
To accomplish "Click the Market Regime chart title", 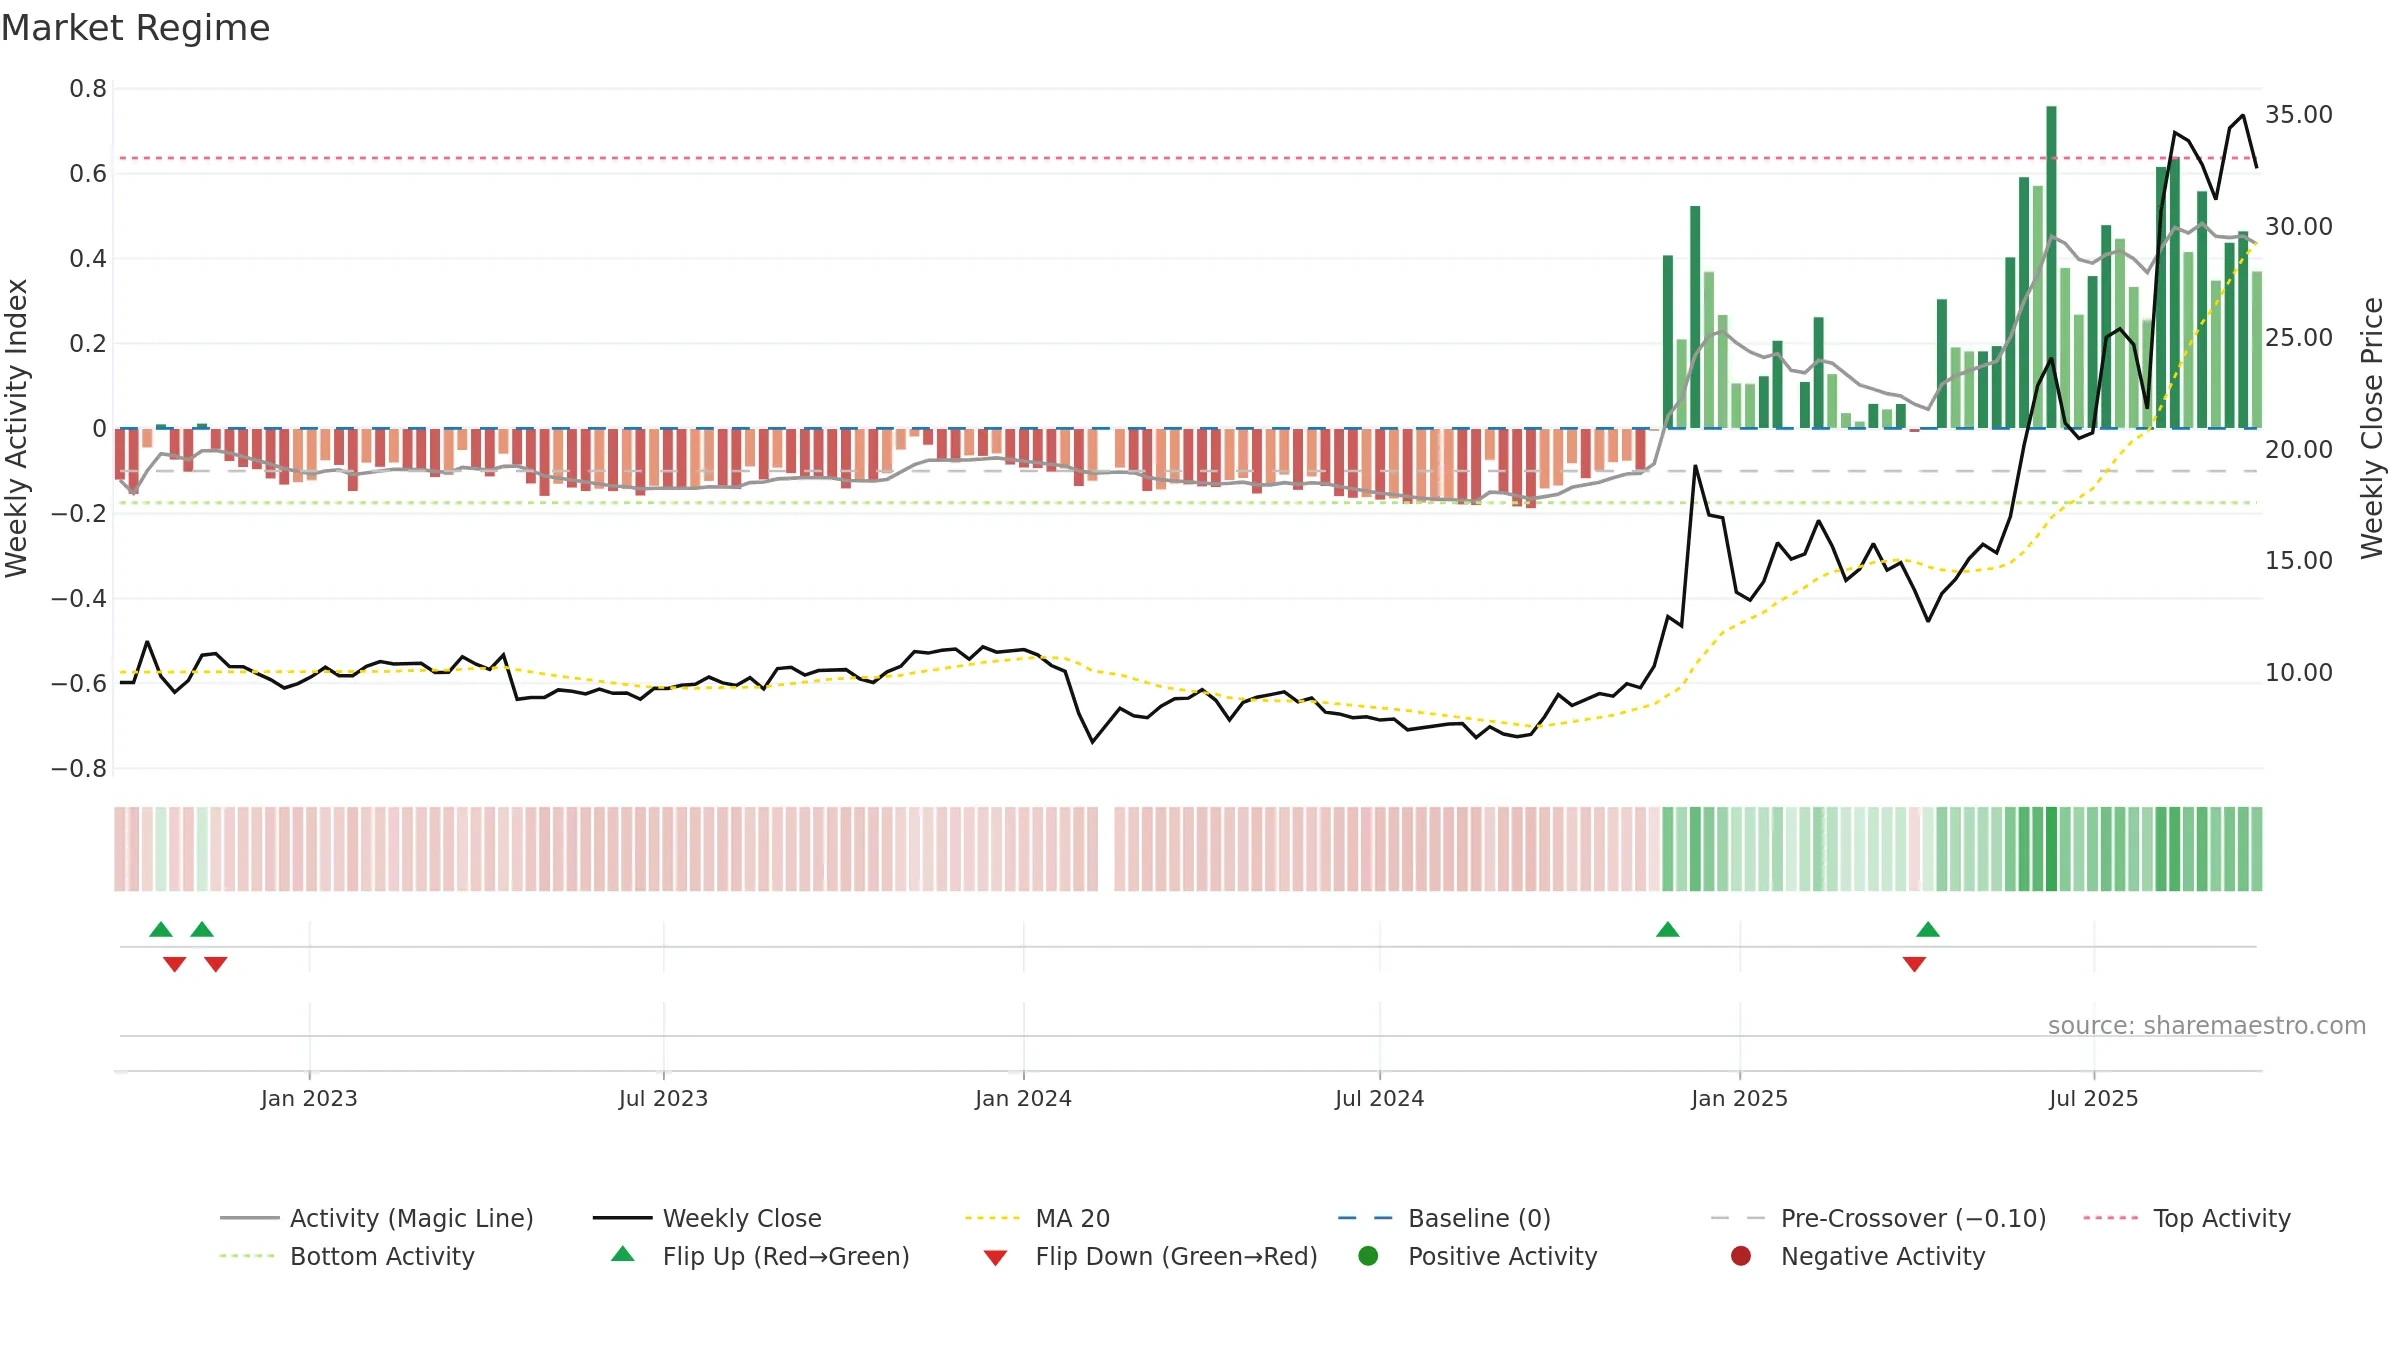I will [135, 28].
